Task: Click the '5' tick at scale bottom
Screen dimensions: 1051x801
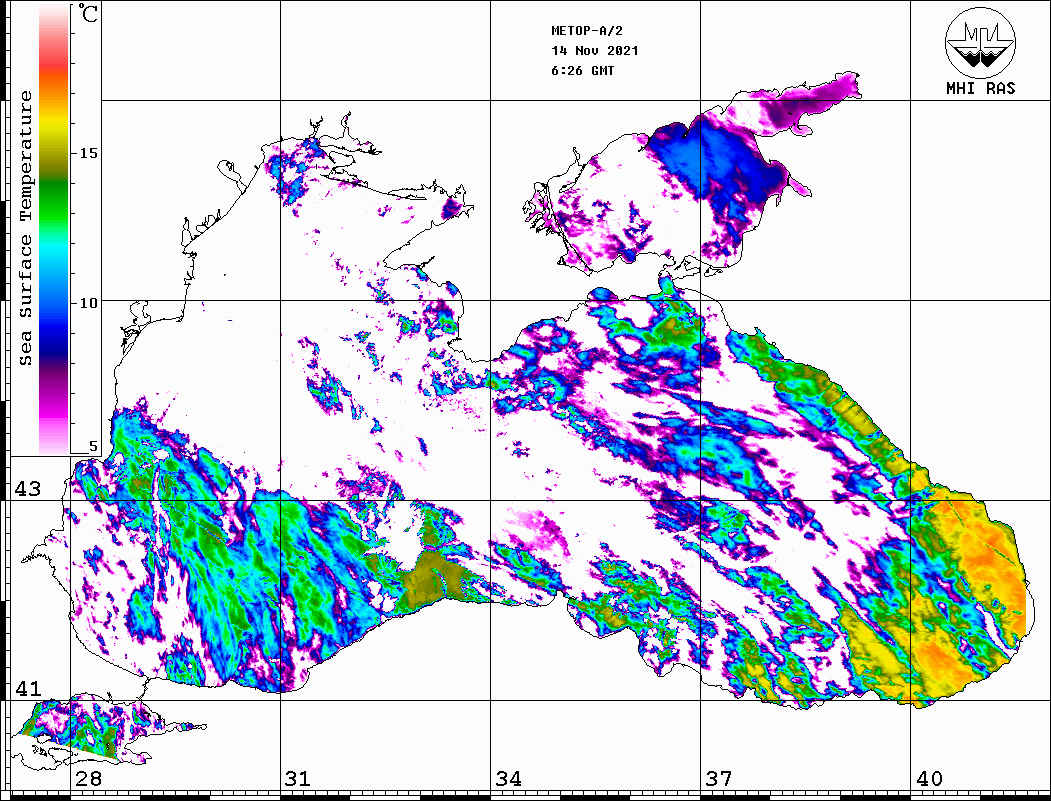Action: click(x=93, y=447)
